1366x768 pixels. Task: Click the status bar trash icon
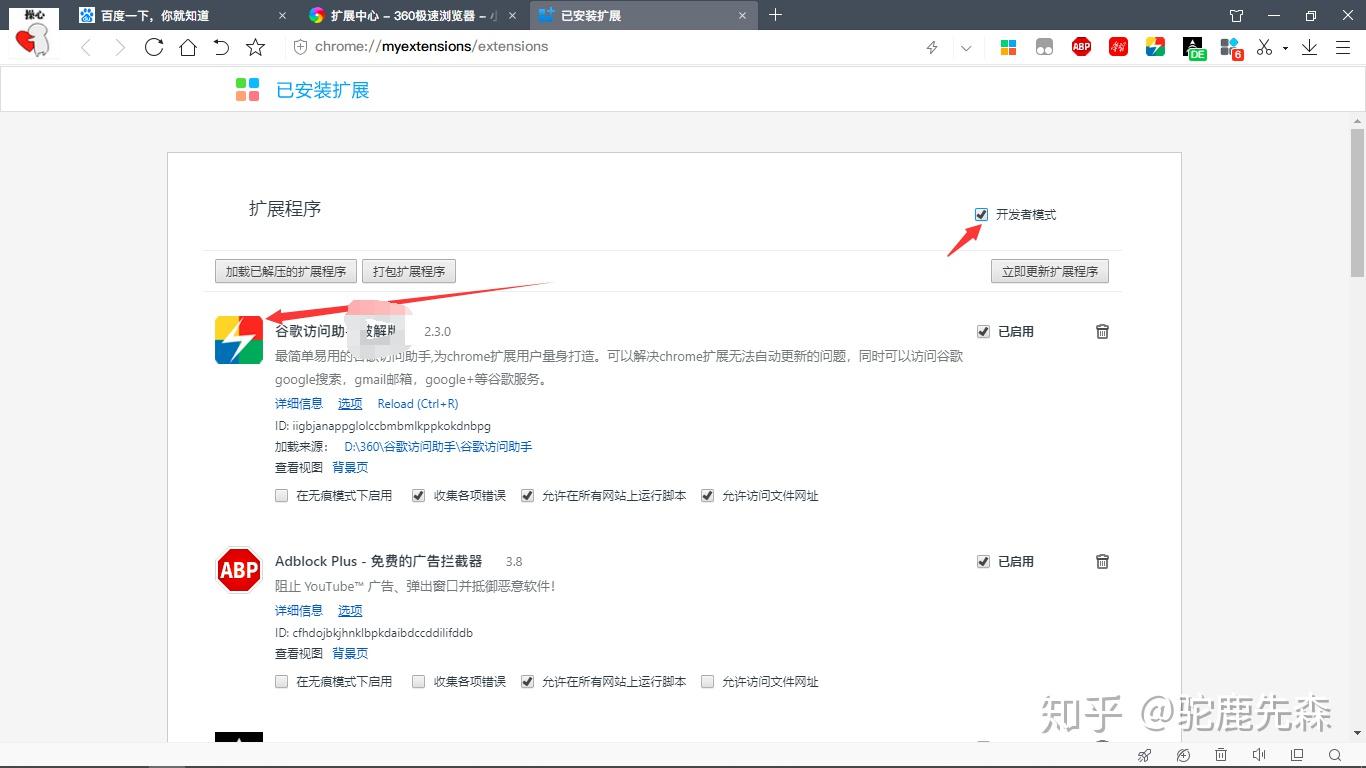[1221, 755]
